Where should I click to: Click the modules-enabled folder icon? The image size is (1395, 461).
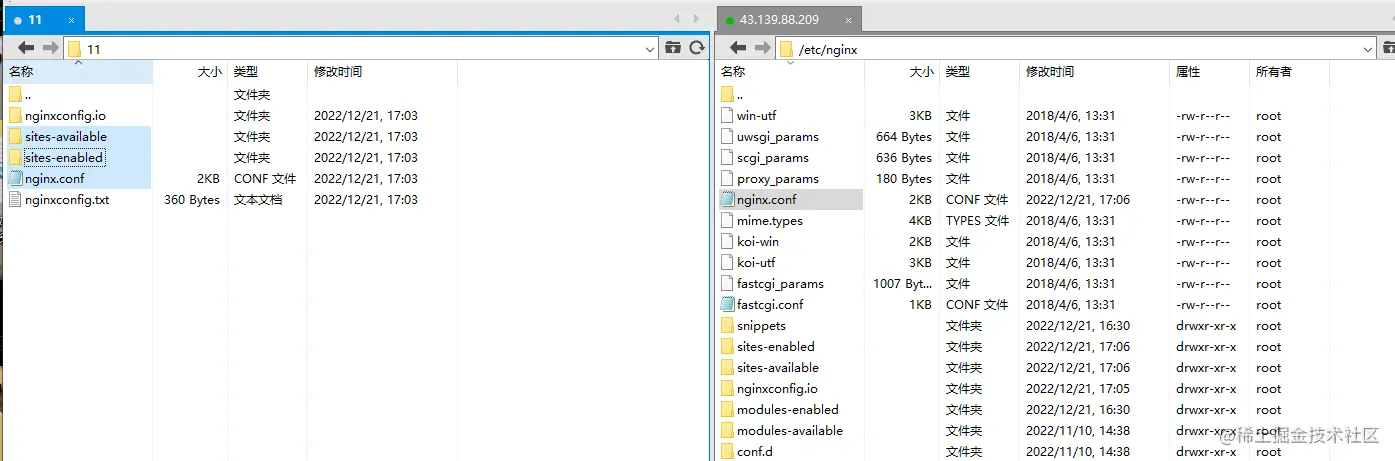click(x=727, y=410)
